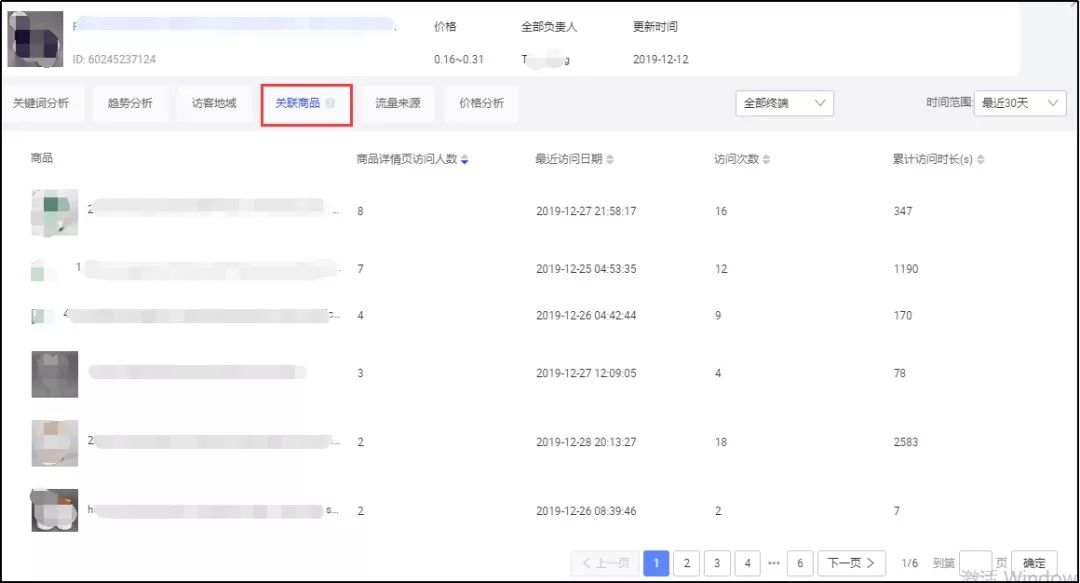
Task: Switch to the 关键词分析 tab
Action: 40,103
